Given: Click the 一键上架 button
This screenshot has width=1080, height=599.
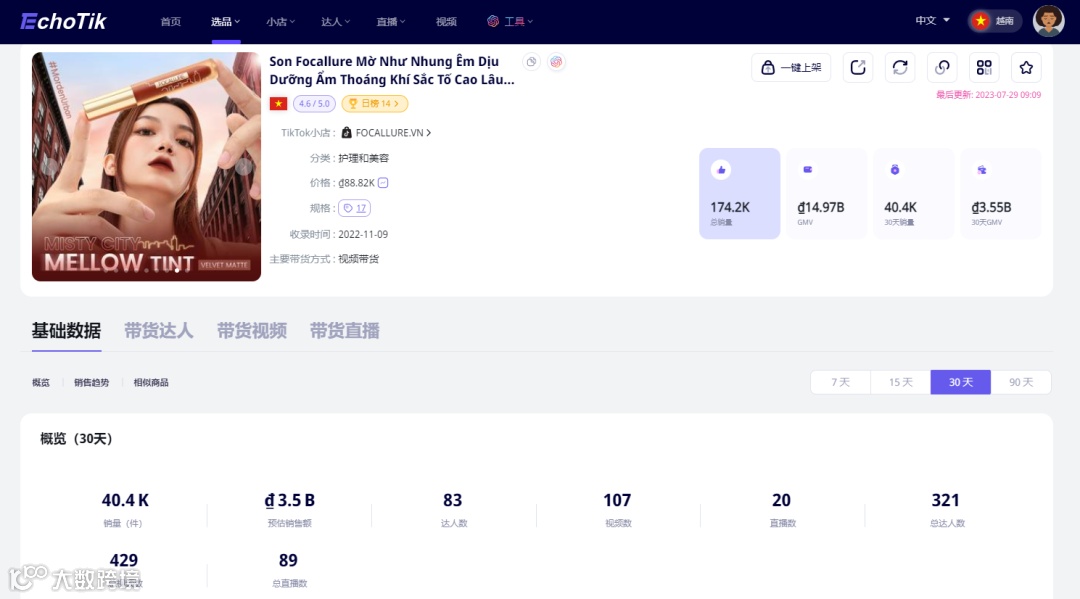Looking at the screenshot, I should pos(791,67).
